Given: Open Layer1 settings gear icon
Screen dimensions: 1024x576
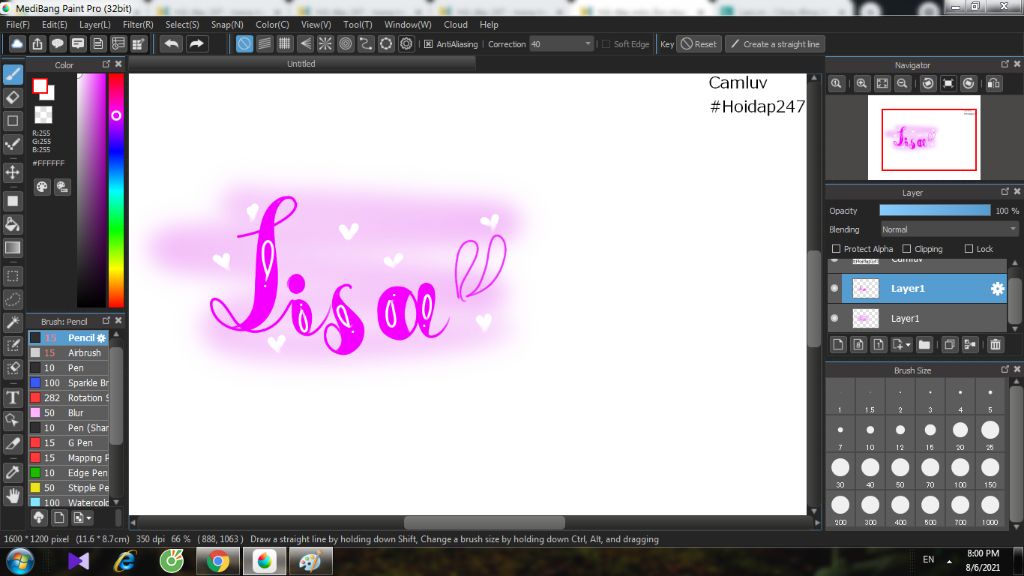Looking at the screenshot, I should 997,289.
